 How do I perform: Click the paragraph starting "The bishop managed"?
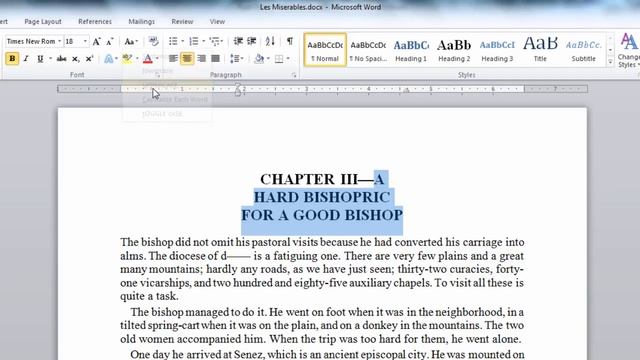pyautogui.click(x=322, y=325)
